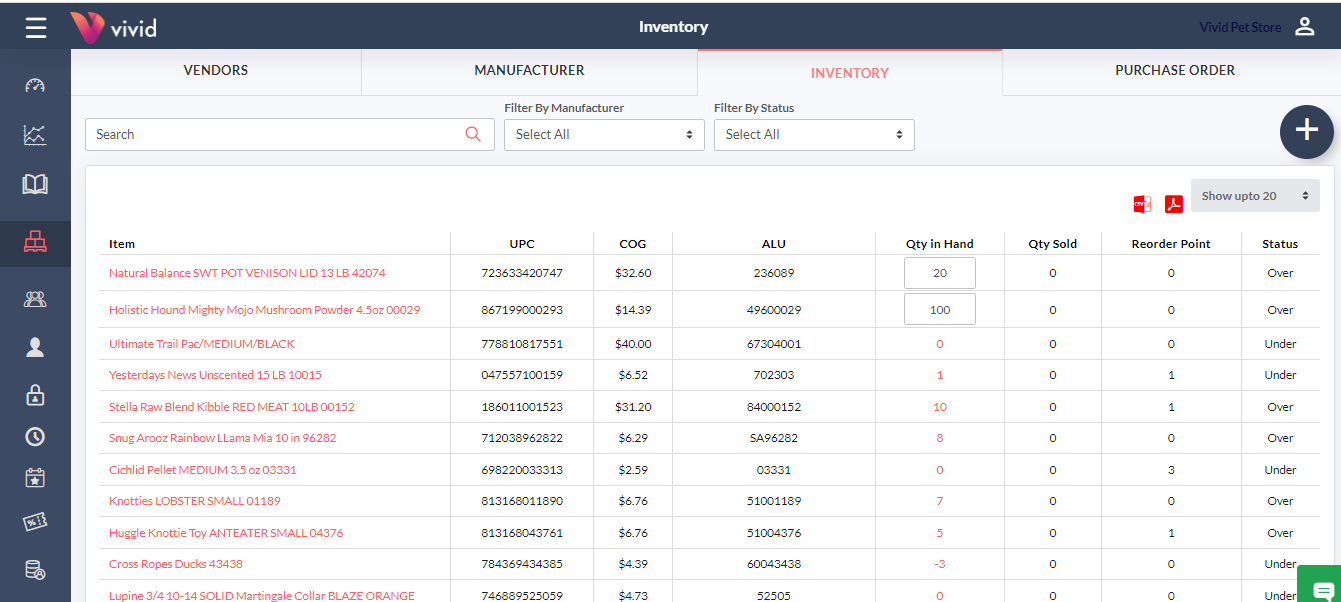
Task: Open the hamburger menu
Action: tap(36, 27)
